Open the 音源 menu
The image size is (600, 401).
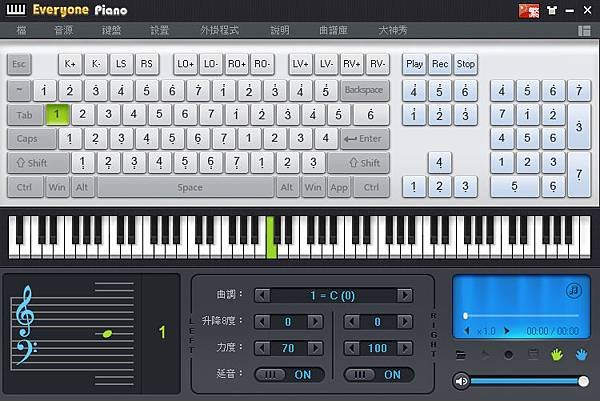pos(64,30)
